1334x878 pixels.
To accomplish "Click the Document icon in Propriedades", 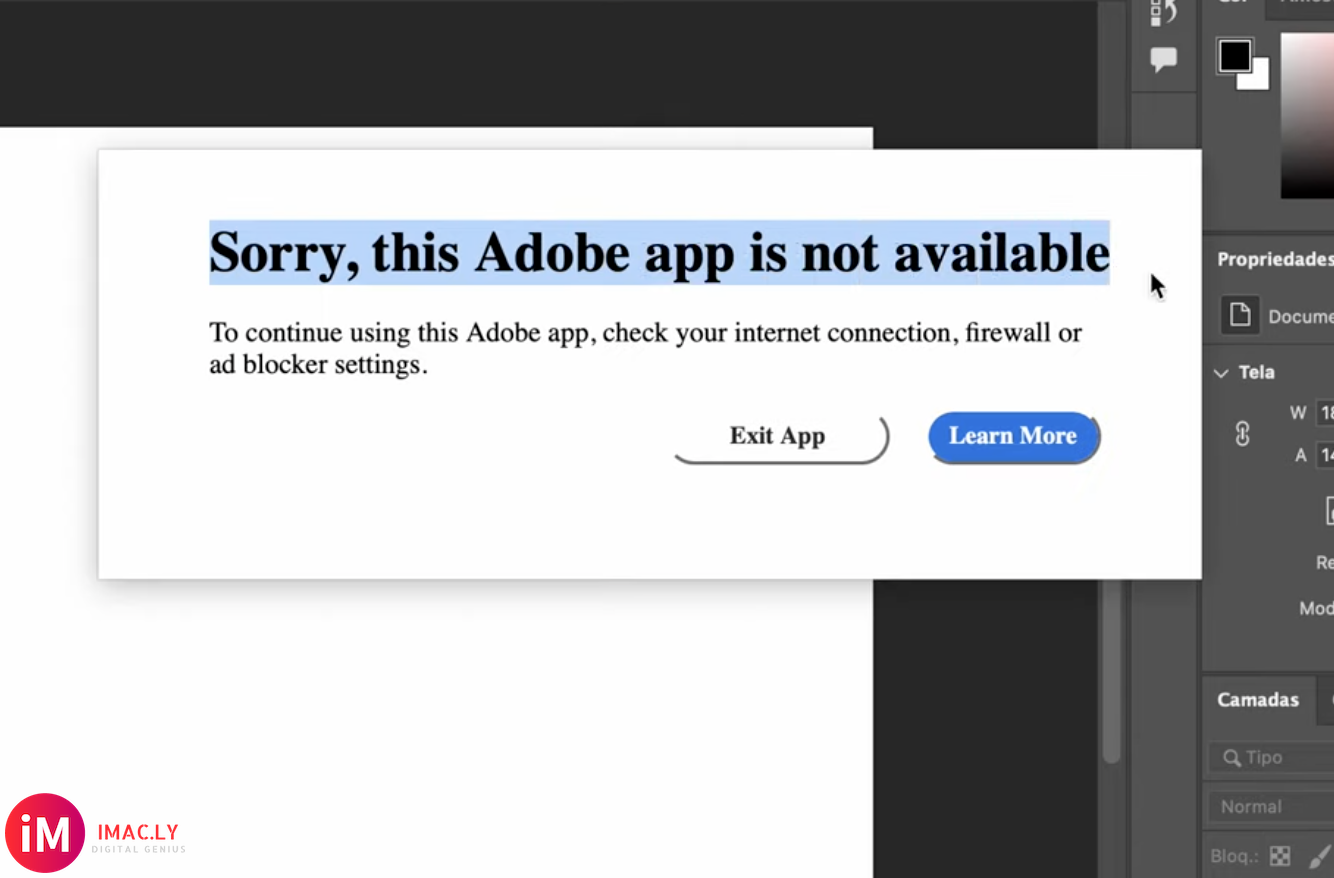I will 1240,316.
